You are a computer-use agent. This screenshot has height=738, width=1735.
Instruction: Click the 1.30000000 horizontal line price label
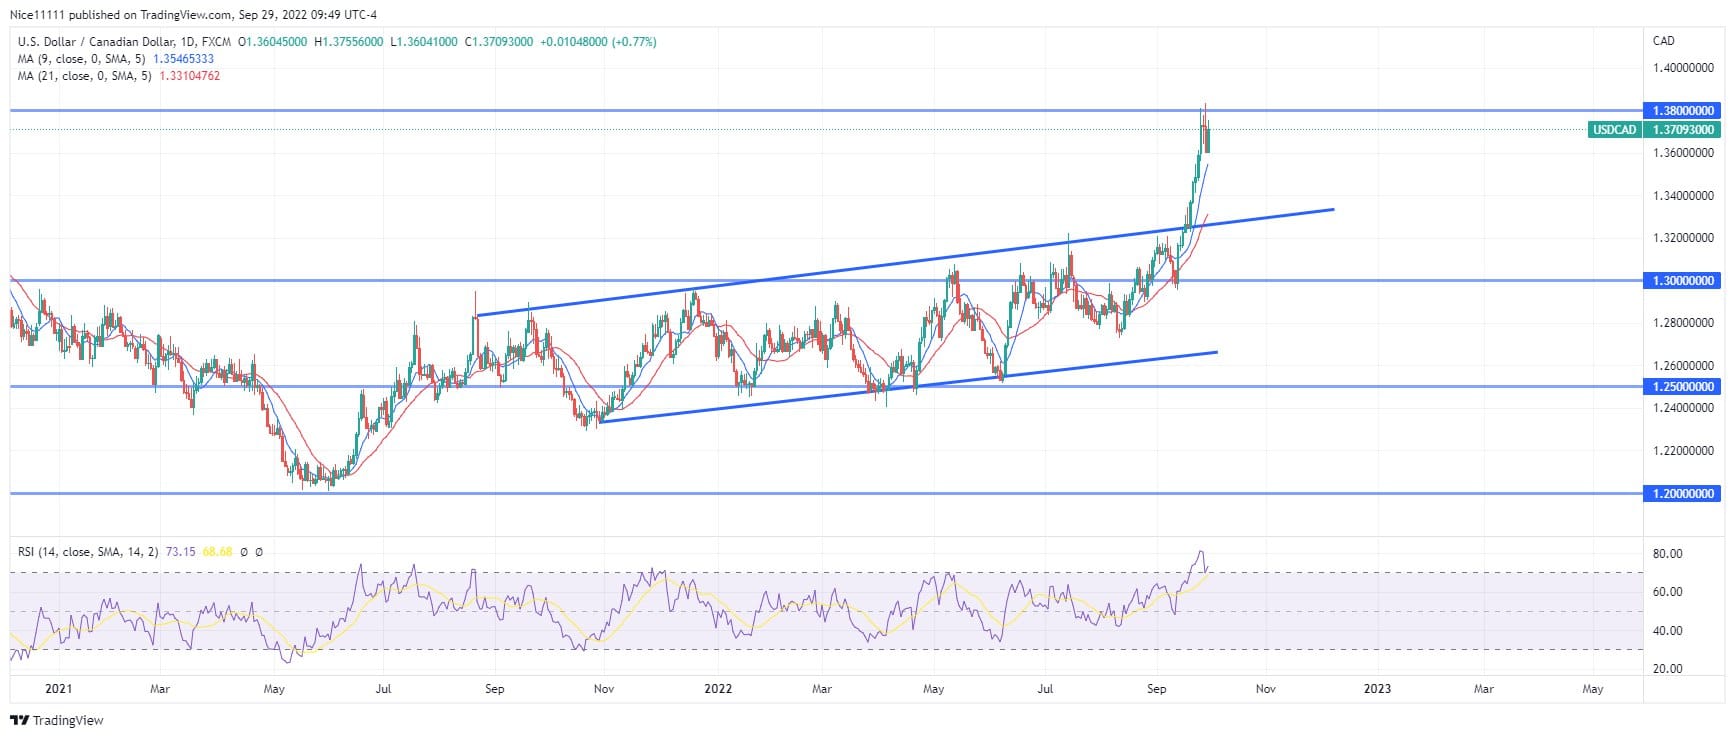coord(1683,281)
